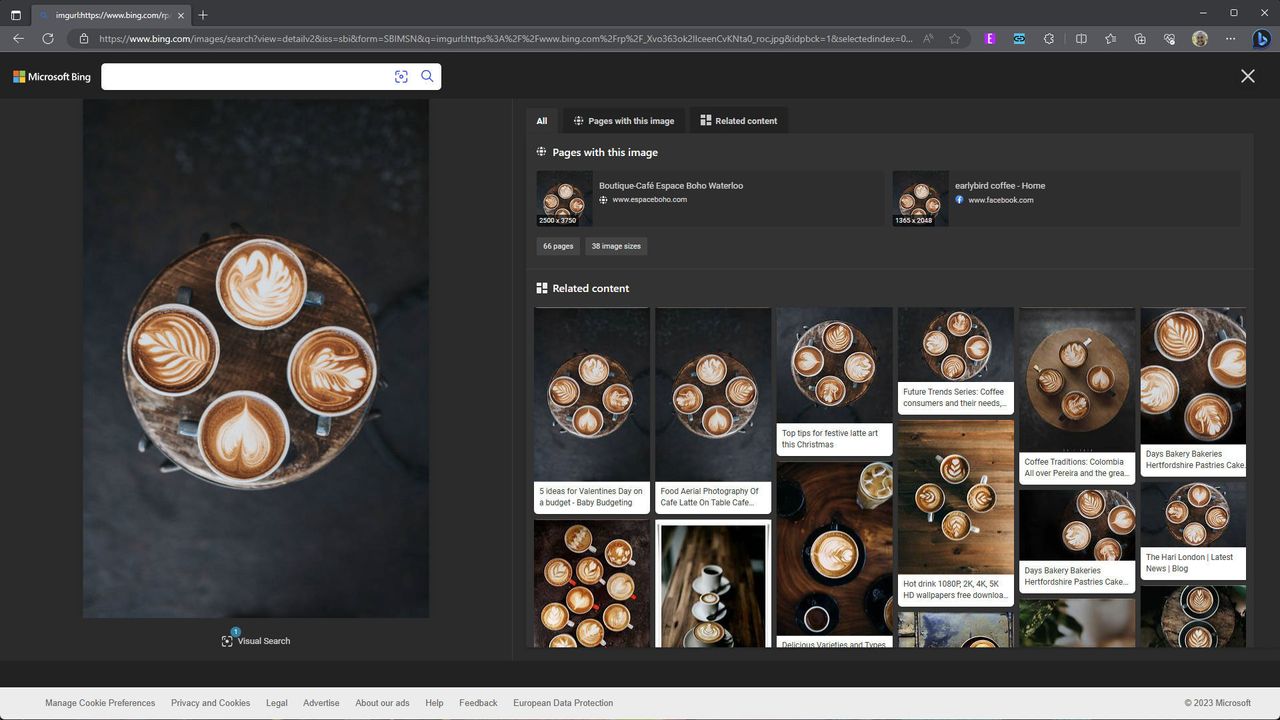Open visual search camera icon in search box
The height and width of the screenshot is (720, 1280).
pyautogui.click(x=401, y=77)
